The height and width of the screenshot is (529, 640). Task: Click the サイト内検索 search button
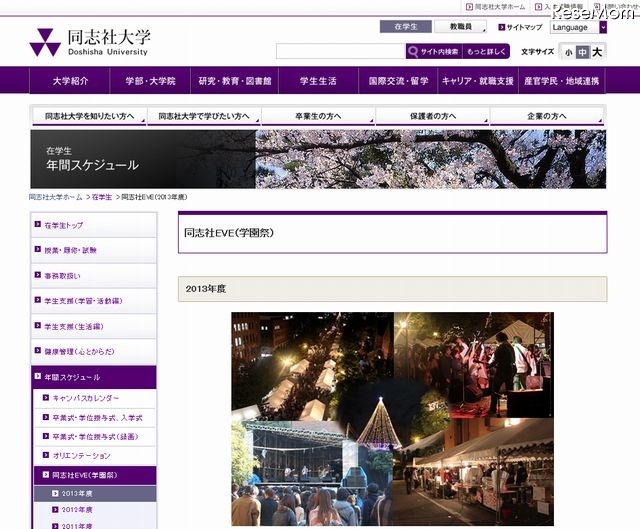click(x=433, y=51)
